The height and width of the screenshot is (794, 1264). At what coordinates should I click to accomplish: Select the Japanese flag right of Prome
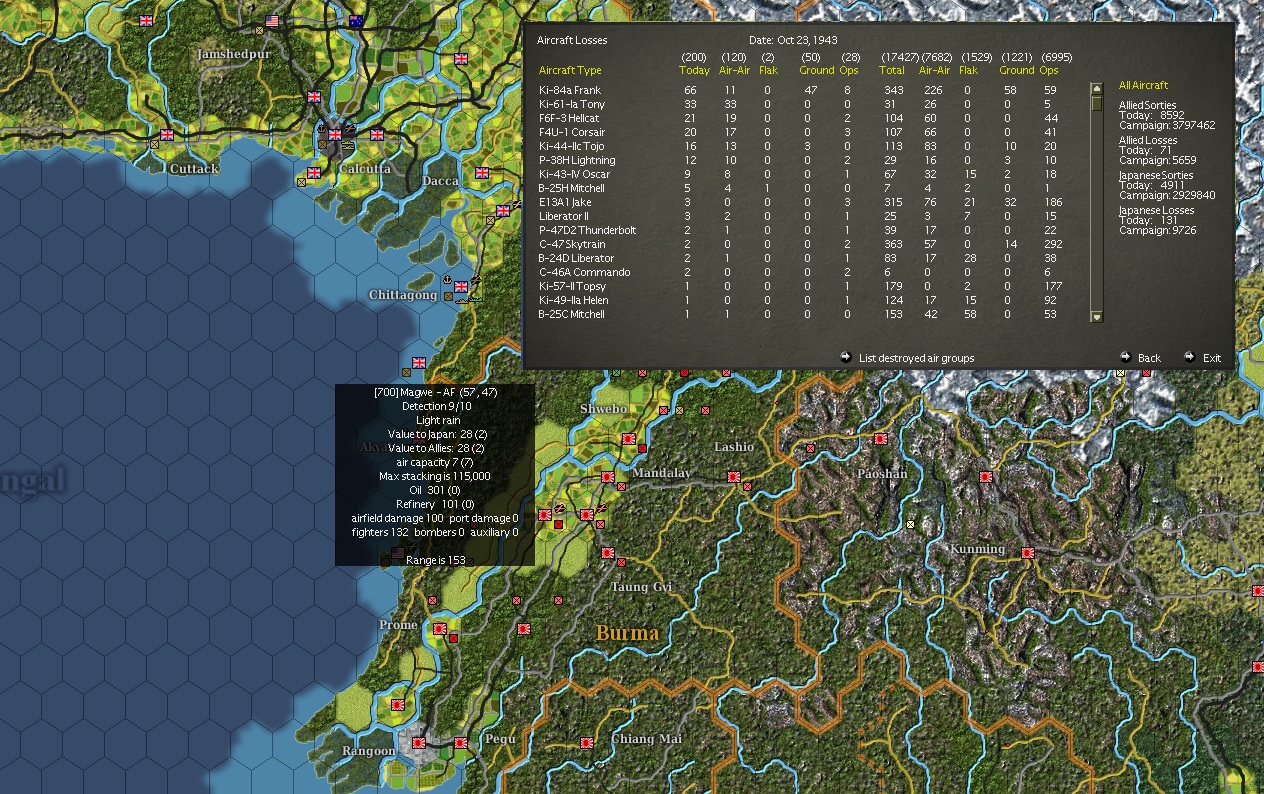tap(440, 629)
